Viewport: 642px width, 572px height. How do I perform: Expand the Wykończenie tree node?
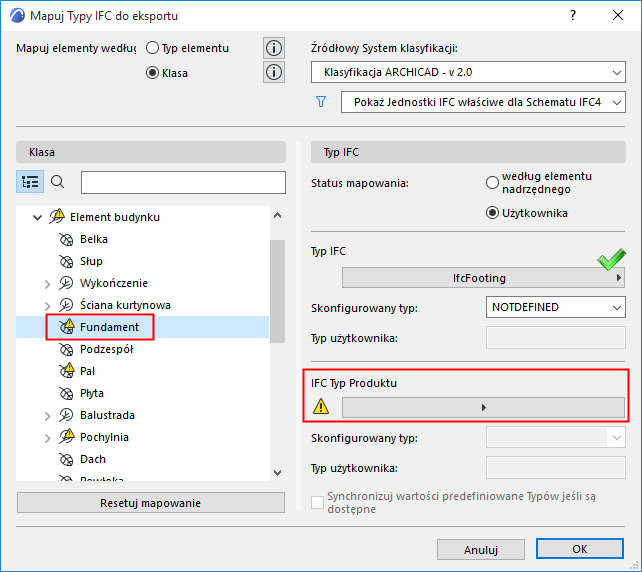(47, 284)
